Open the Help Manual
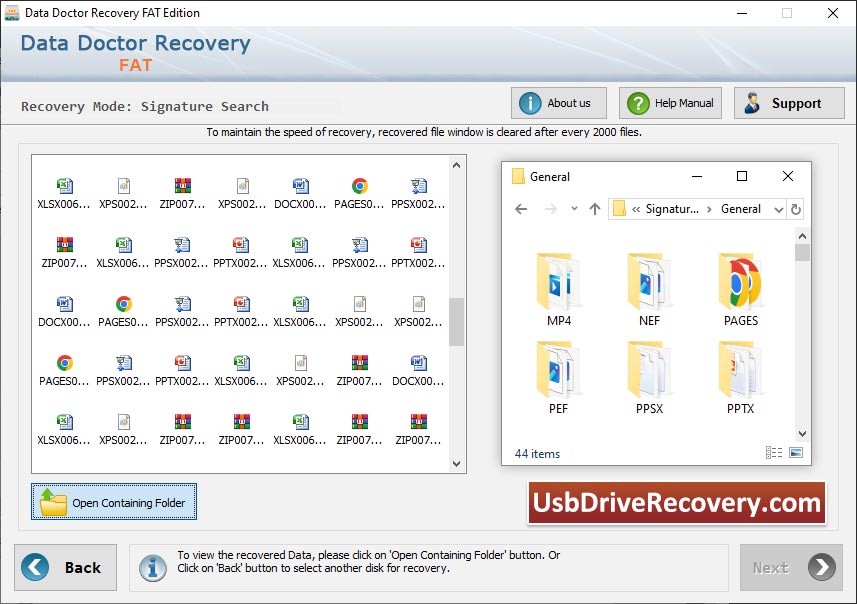 [670, 103]
